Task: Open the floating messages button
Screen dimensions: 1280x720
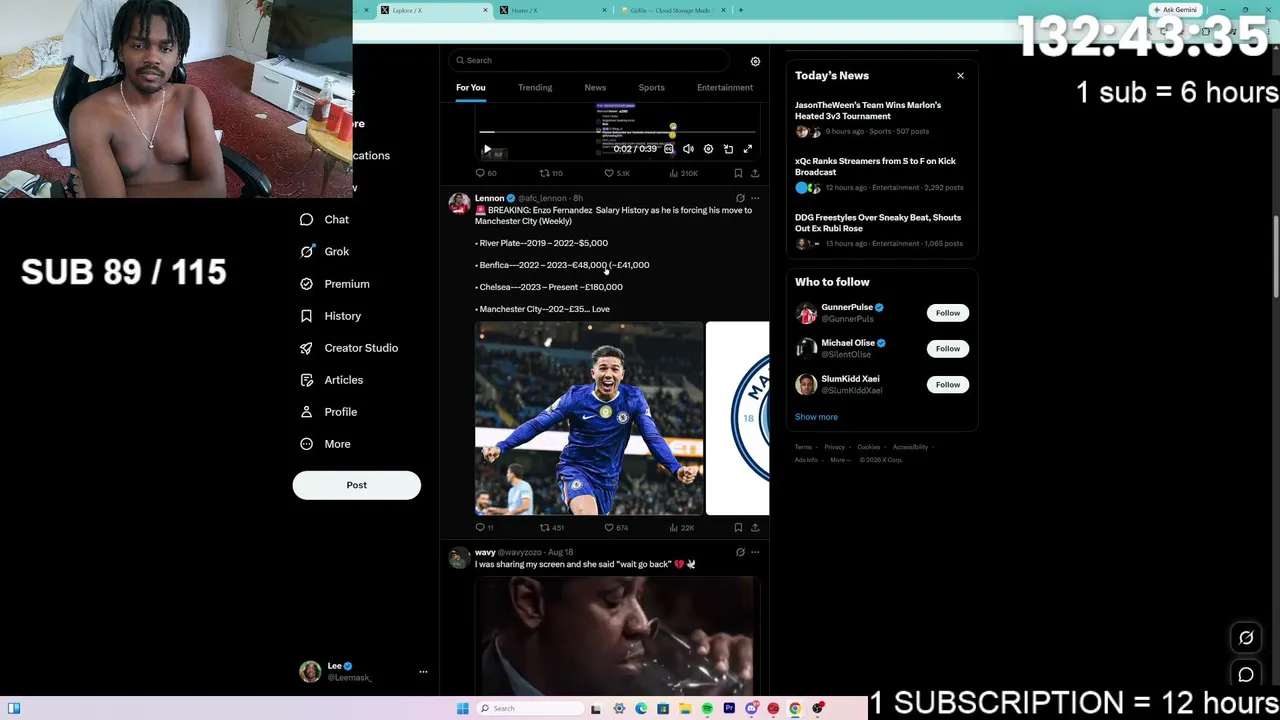Action: click(1246, 675)
